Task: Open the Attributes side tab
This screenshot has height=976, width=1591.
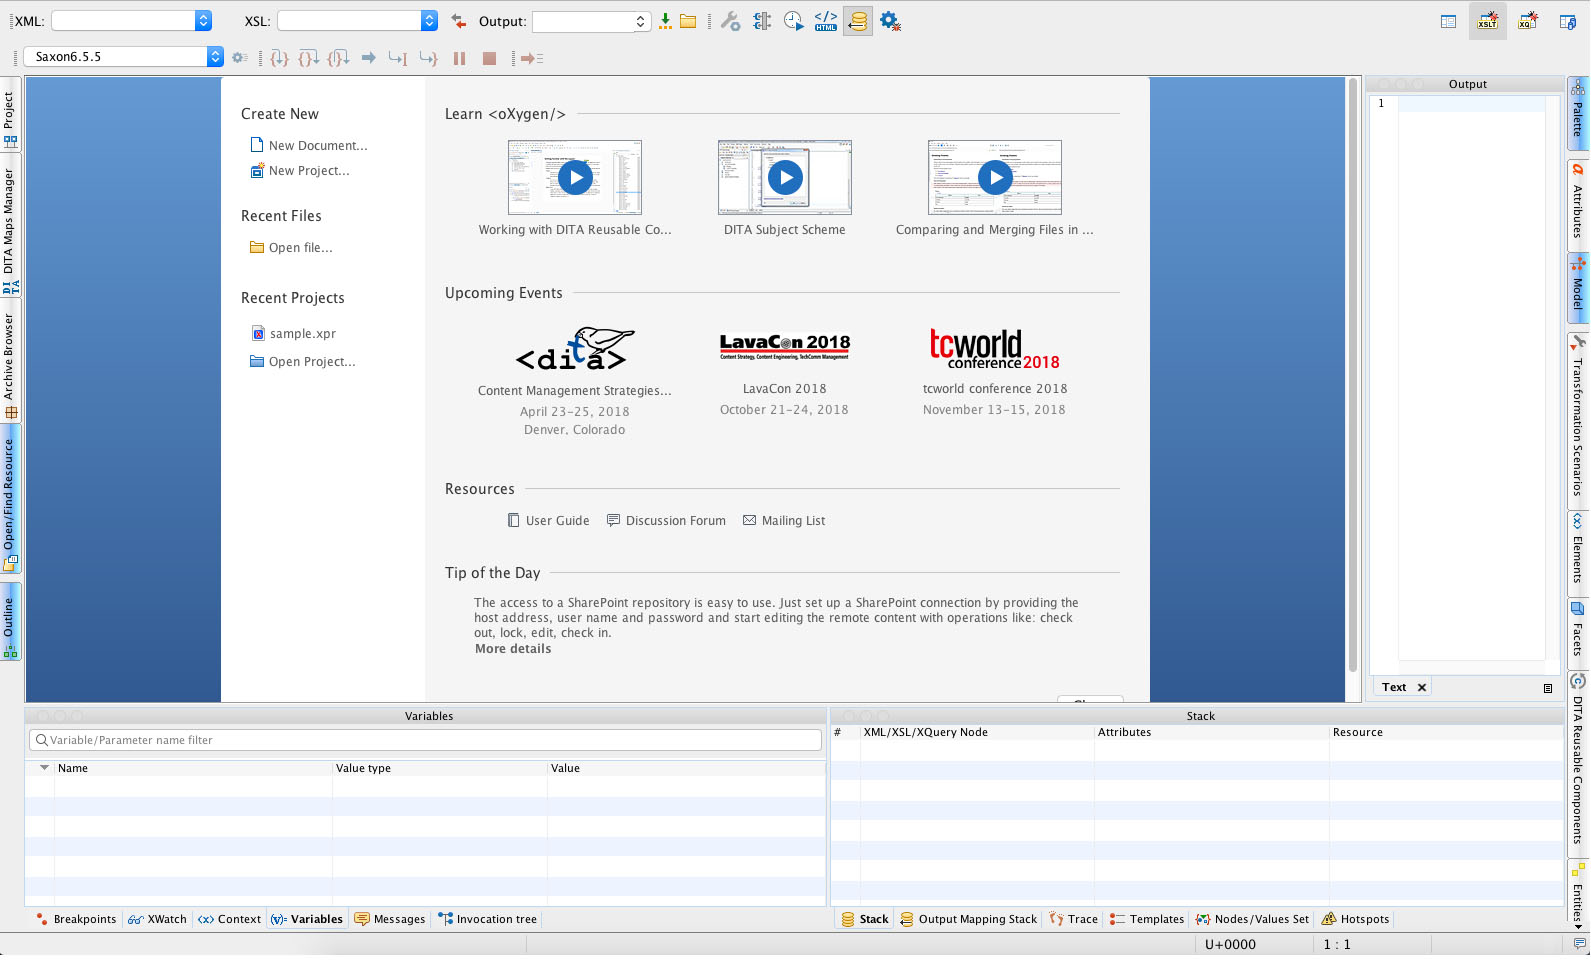Action: coord(1578,204)
